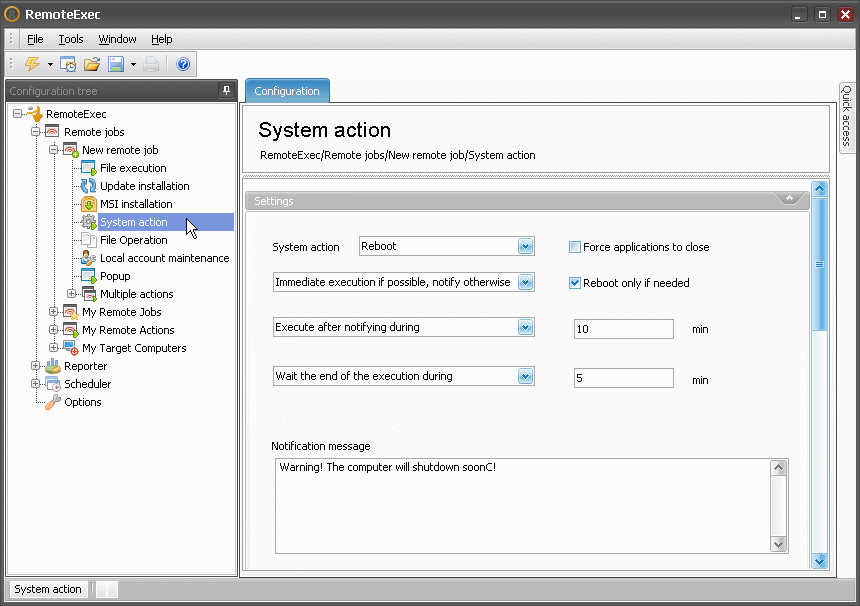The height and width of the screenshot is (606, 860).
Task: Open the Tools menu
Action: (x=71, y=39)
